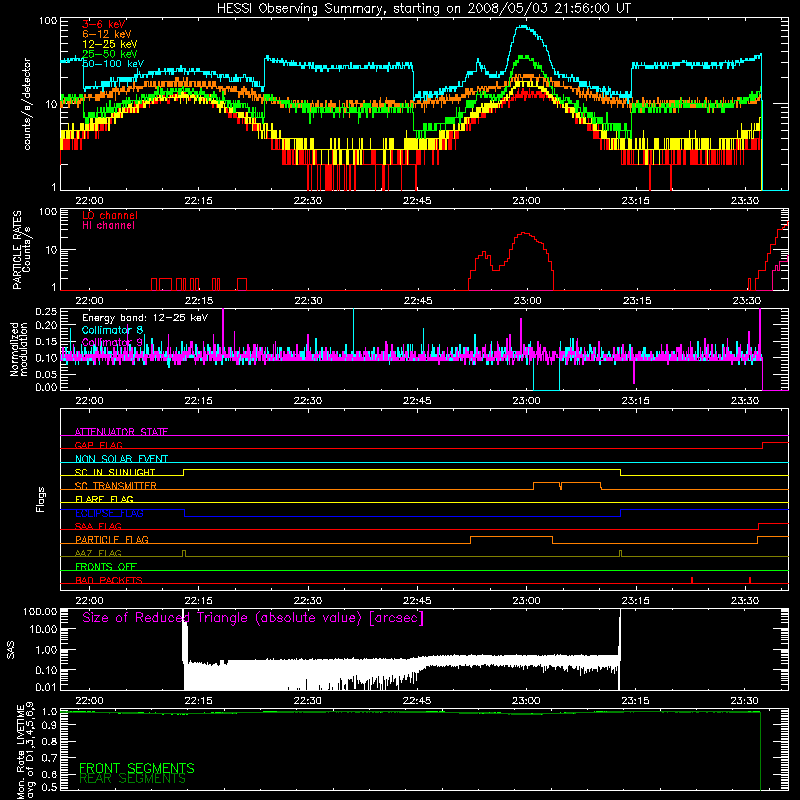The image size is (800, 800).
Task: Click the 'Size of Reduced Triangle' title text
Action: click(x=253, y=618)
